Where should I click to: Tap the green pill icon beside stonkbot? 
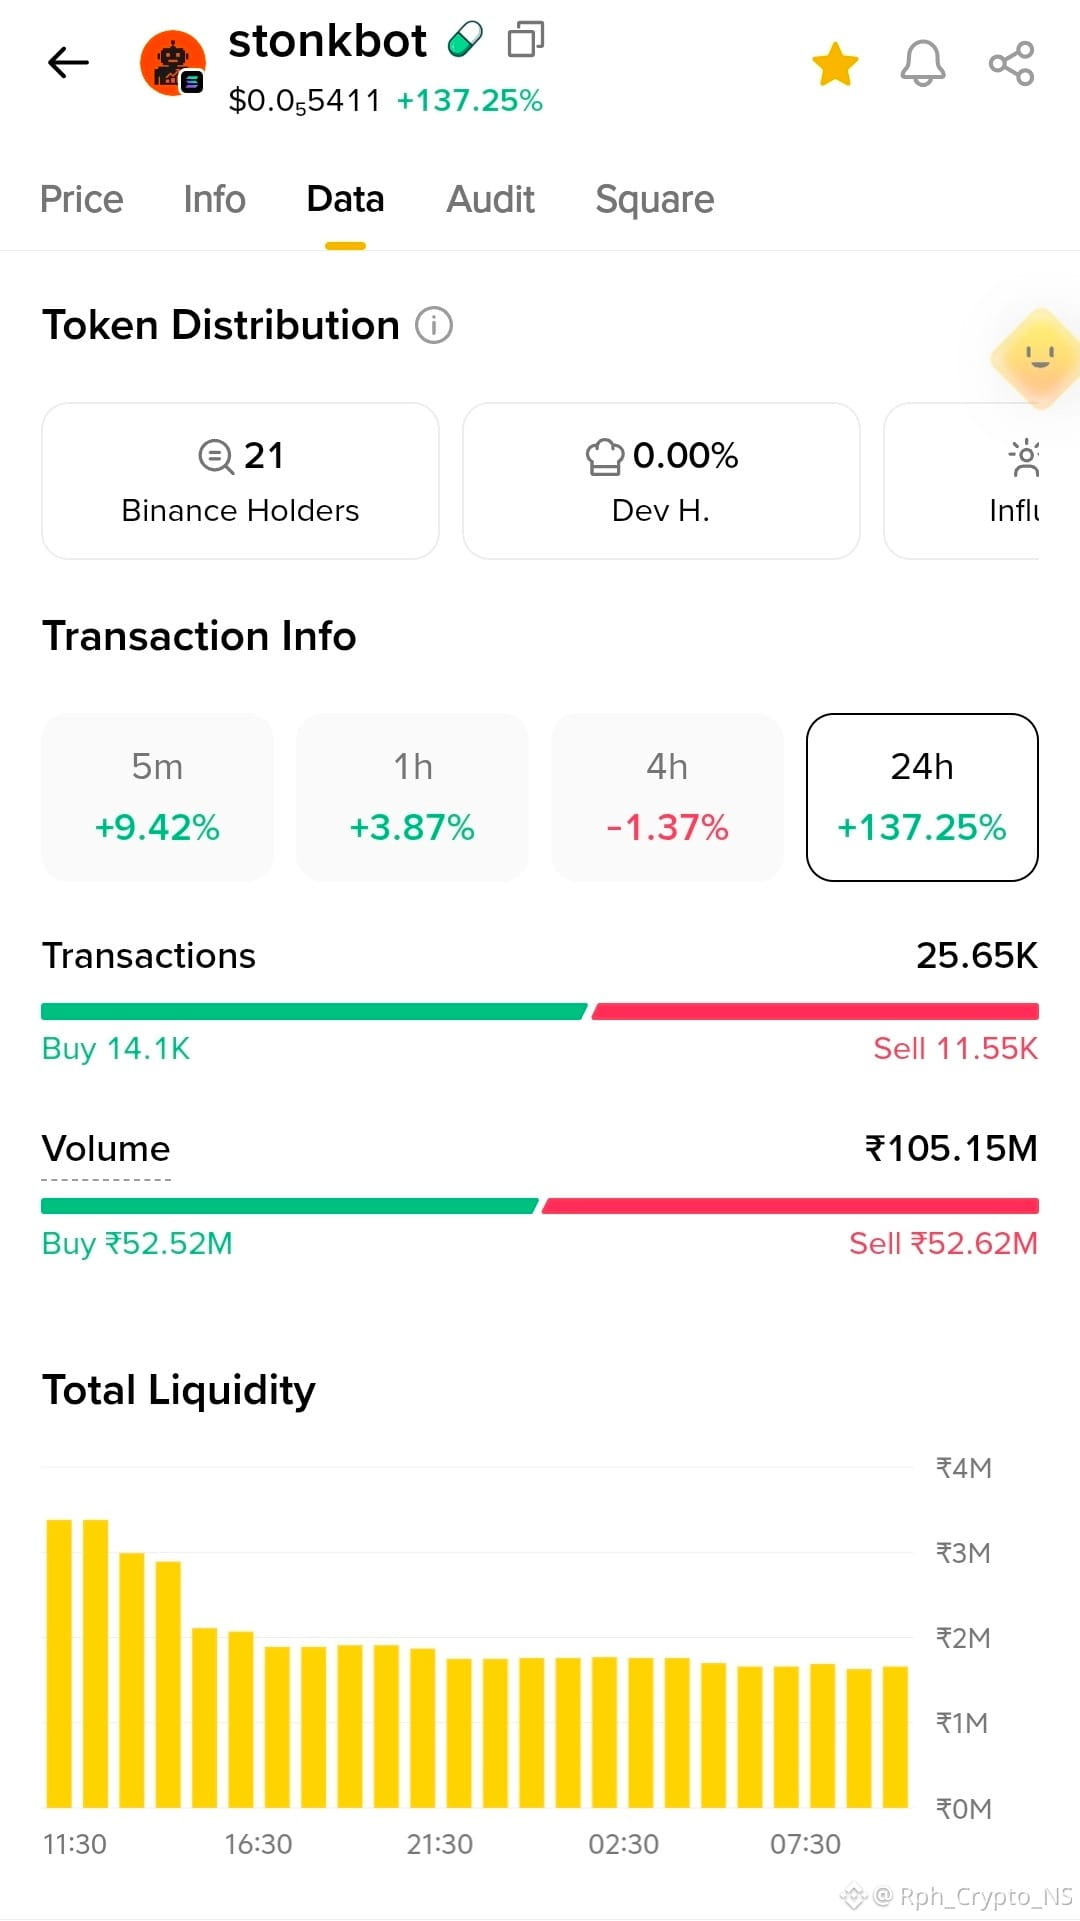(465, 40)
